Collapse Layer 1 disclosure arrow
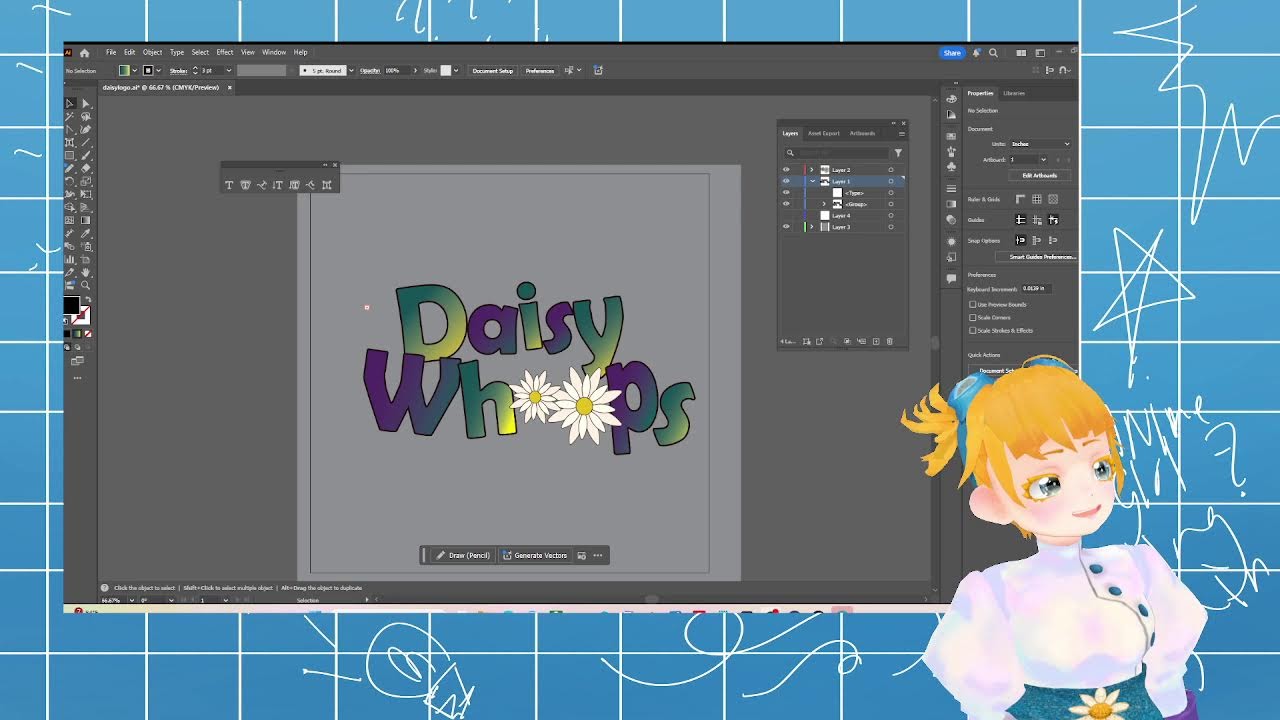The width and height of the screenshot is (1280, 720). [813, 181]
